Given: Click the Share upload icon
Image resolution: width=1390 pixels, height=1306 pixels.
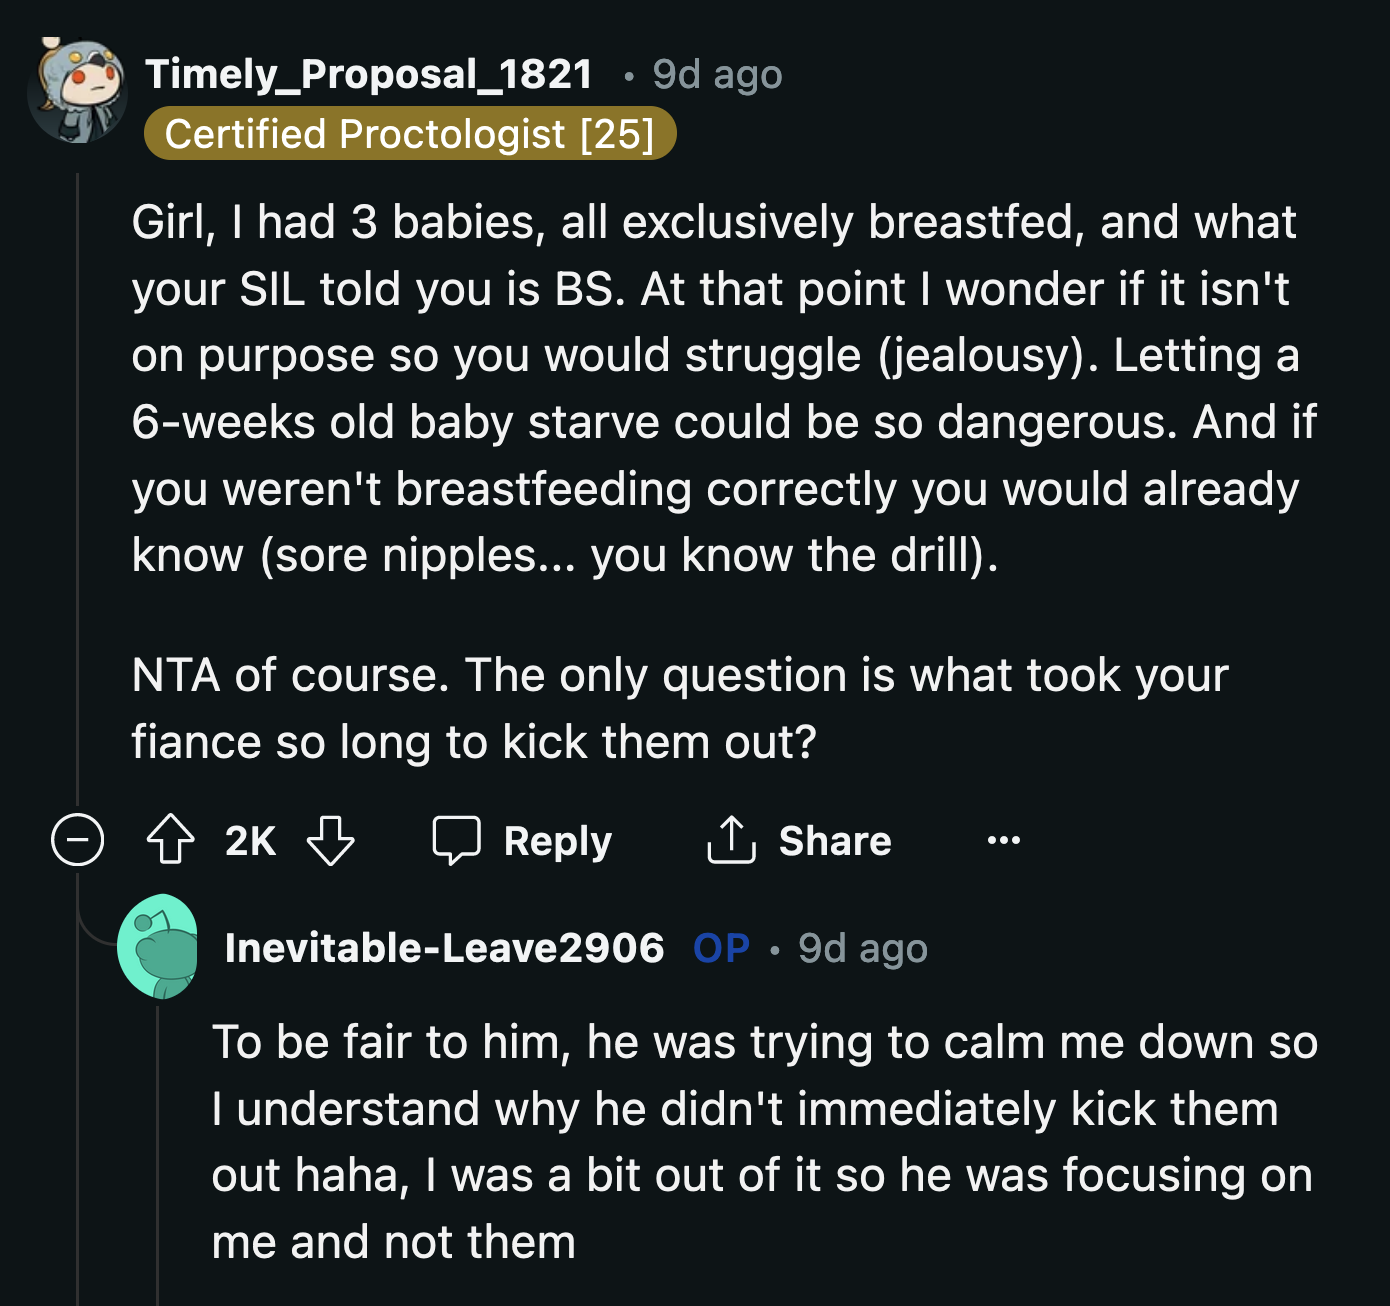Looking at the screenshot, I should point(732,840).
